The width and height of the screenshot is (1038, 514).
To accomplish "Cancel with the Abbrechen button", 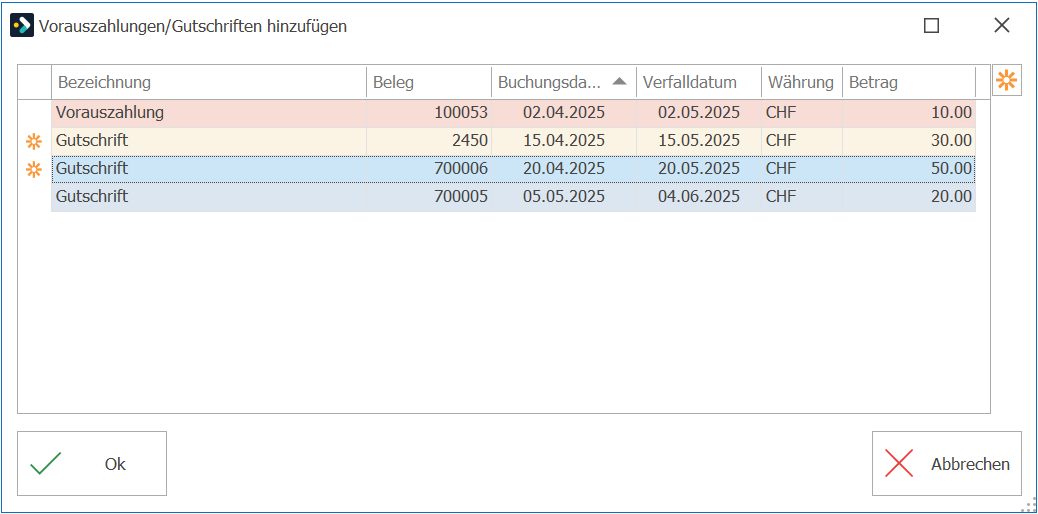I will [x=947, y=464].
